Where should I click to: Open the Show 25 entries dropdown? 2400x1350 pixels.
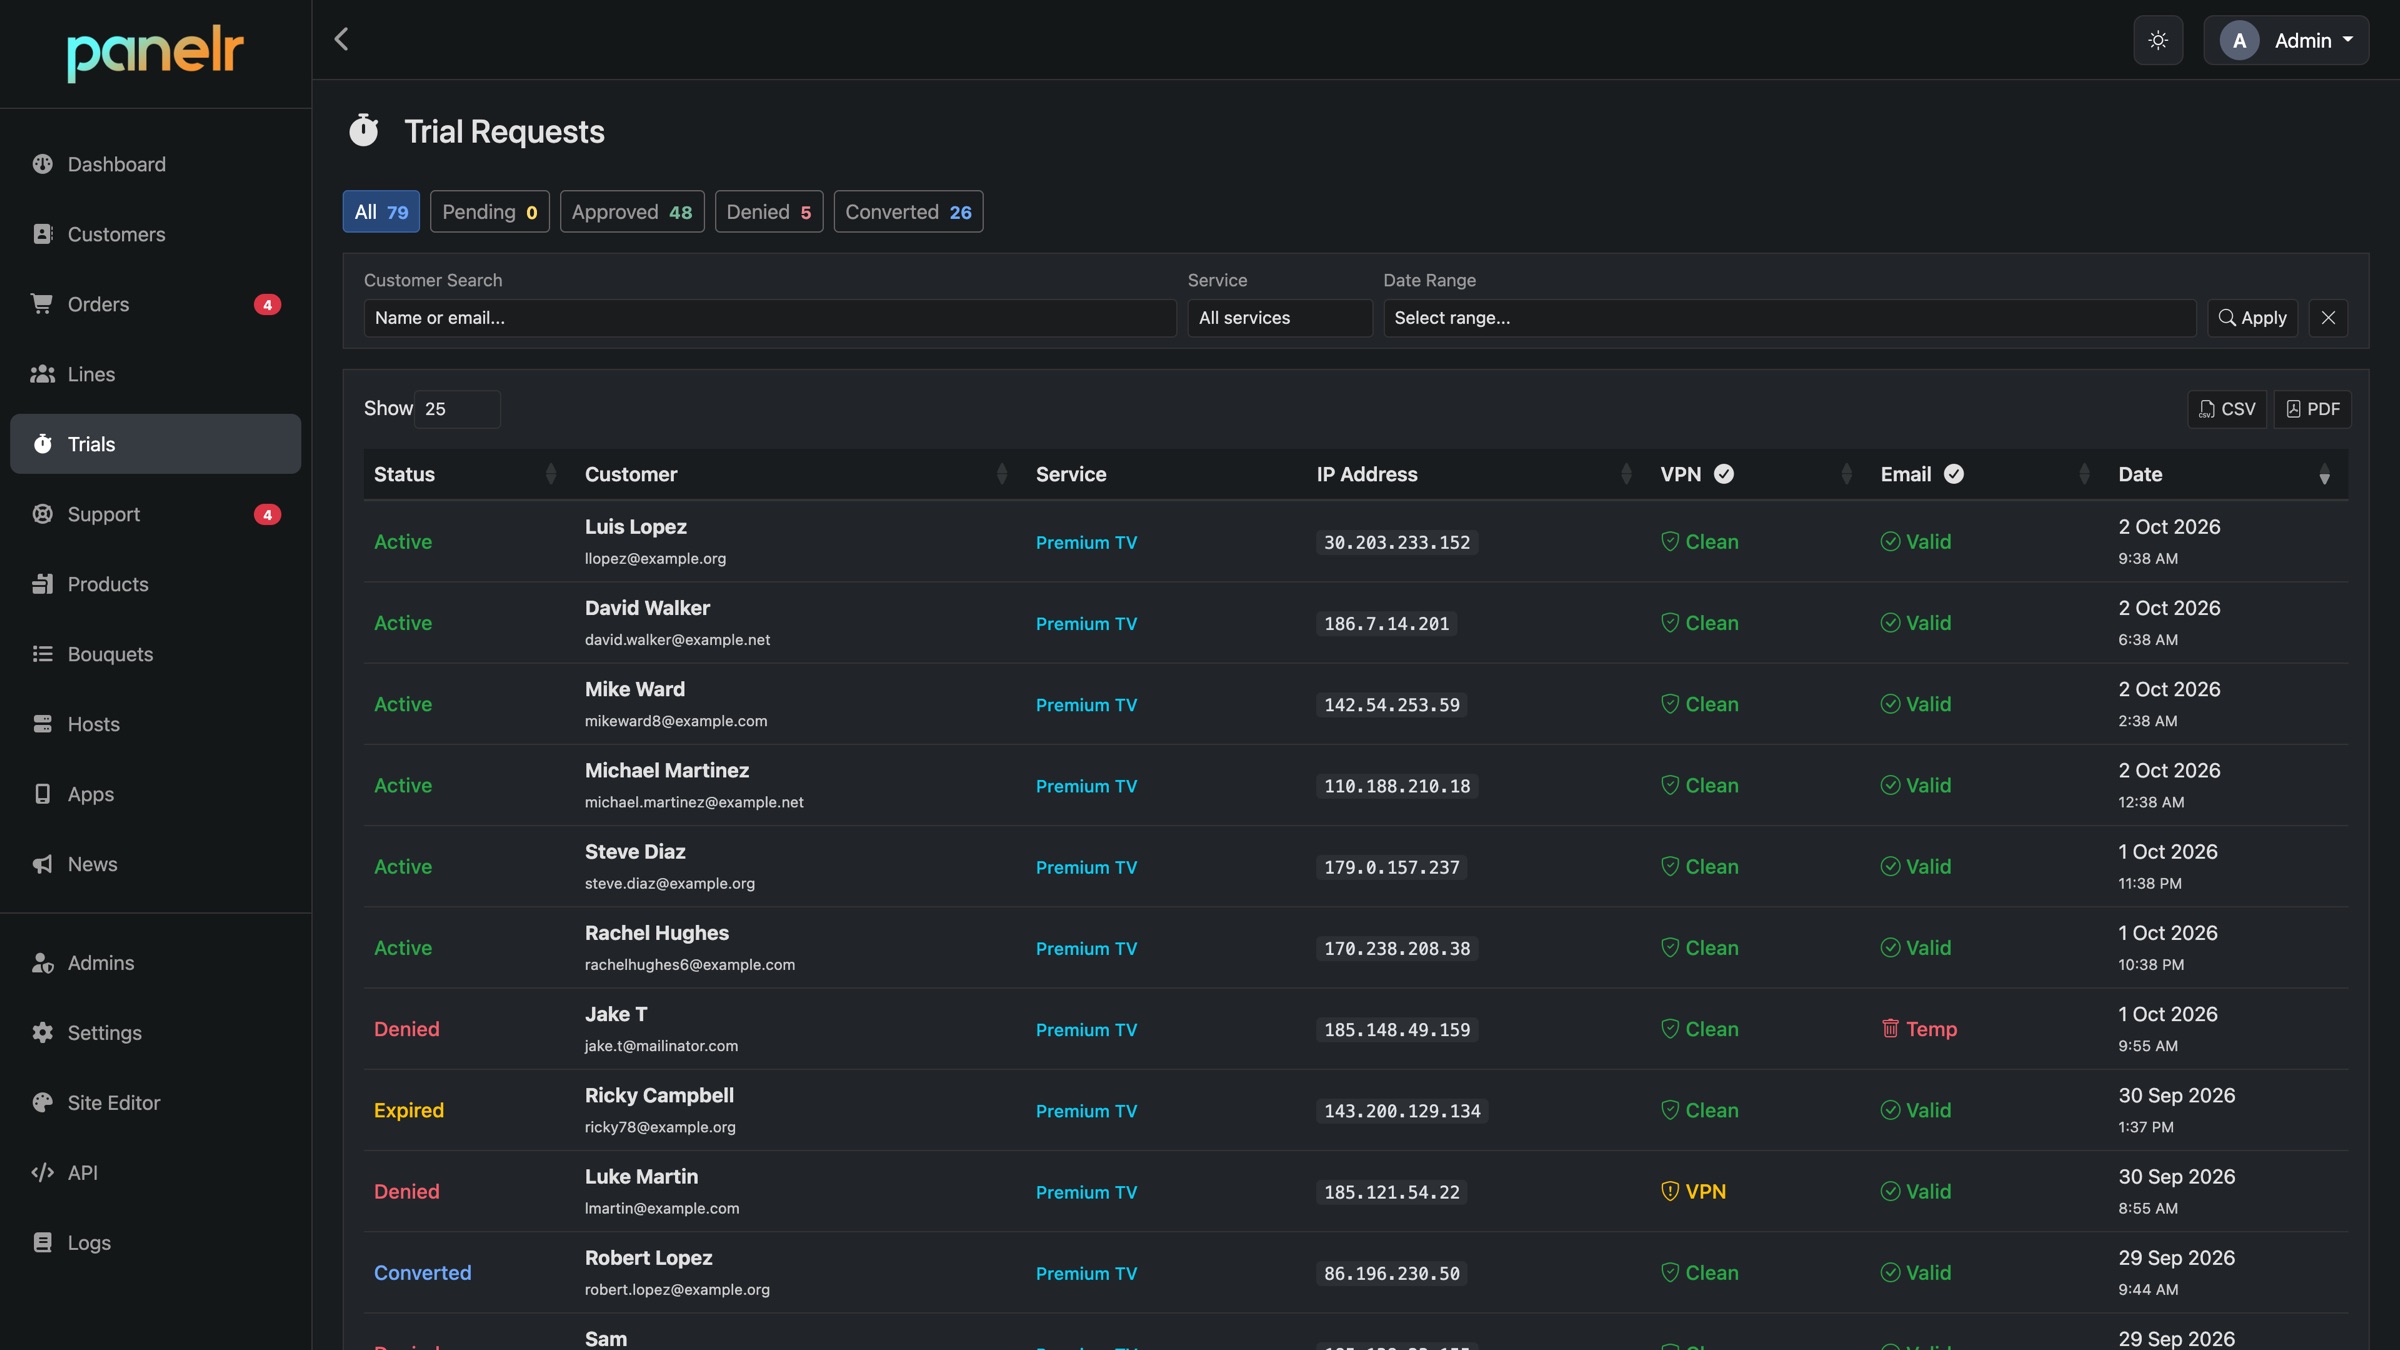click(x=457, y=409)
